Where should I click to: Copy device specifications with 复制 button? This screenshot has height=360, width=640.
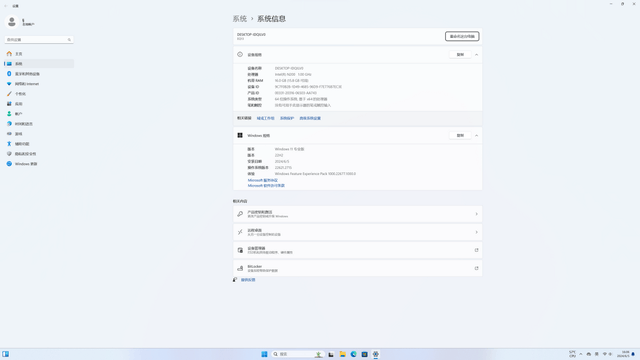(460, 55)
